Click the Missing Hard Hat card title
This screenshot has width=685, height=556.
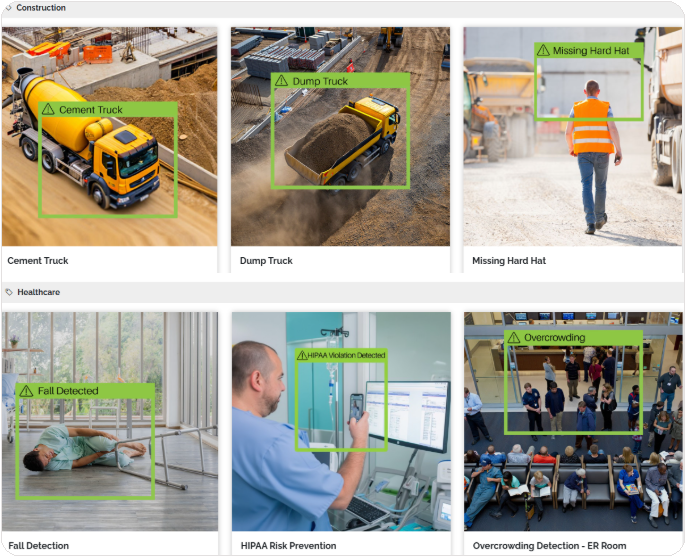509,261
